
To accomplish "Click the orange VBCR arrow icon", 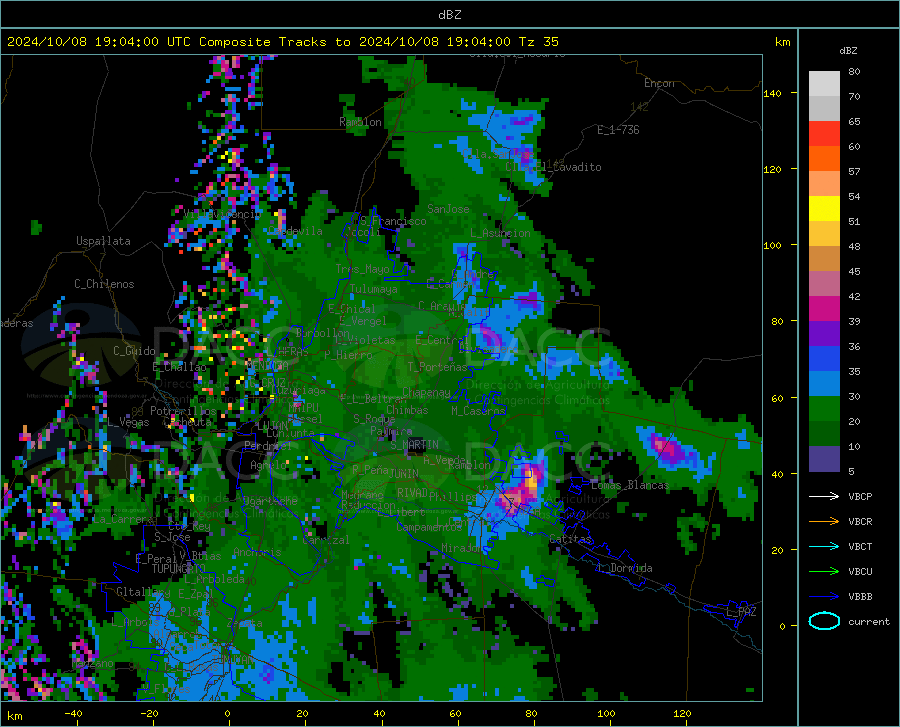I will 824,521.
